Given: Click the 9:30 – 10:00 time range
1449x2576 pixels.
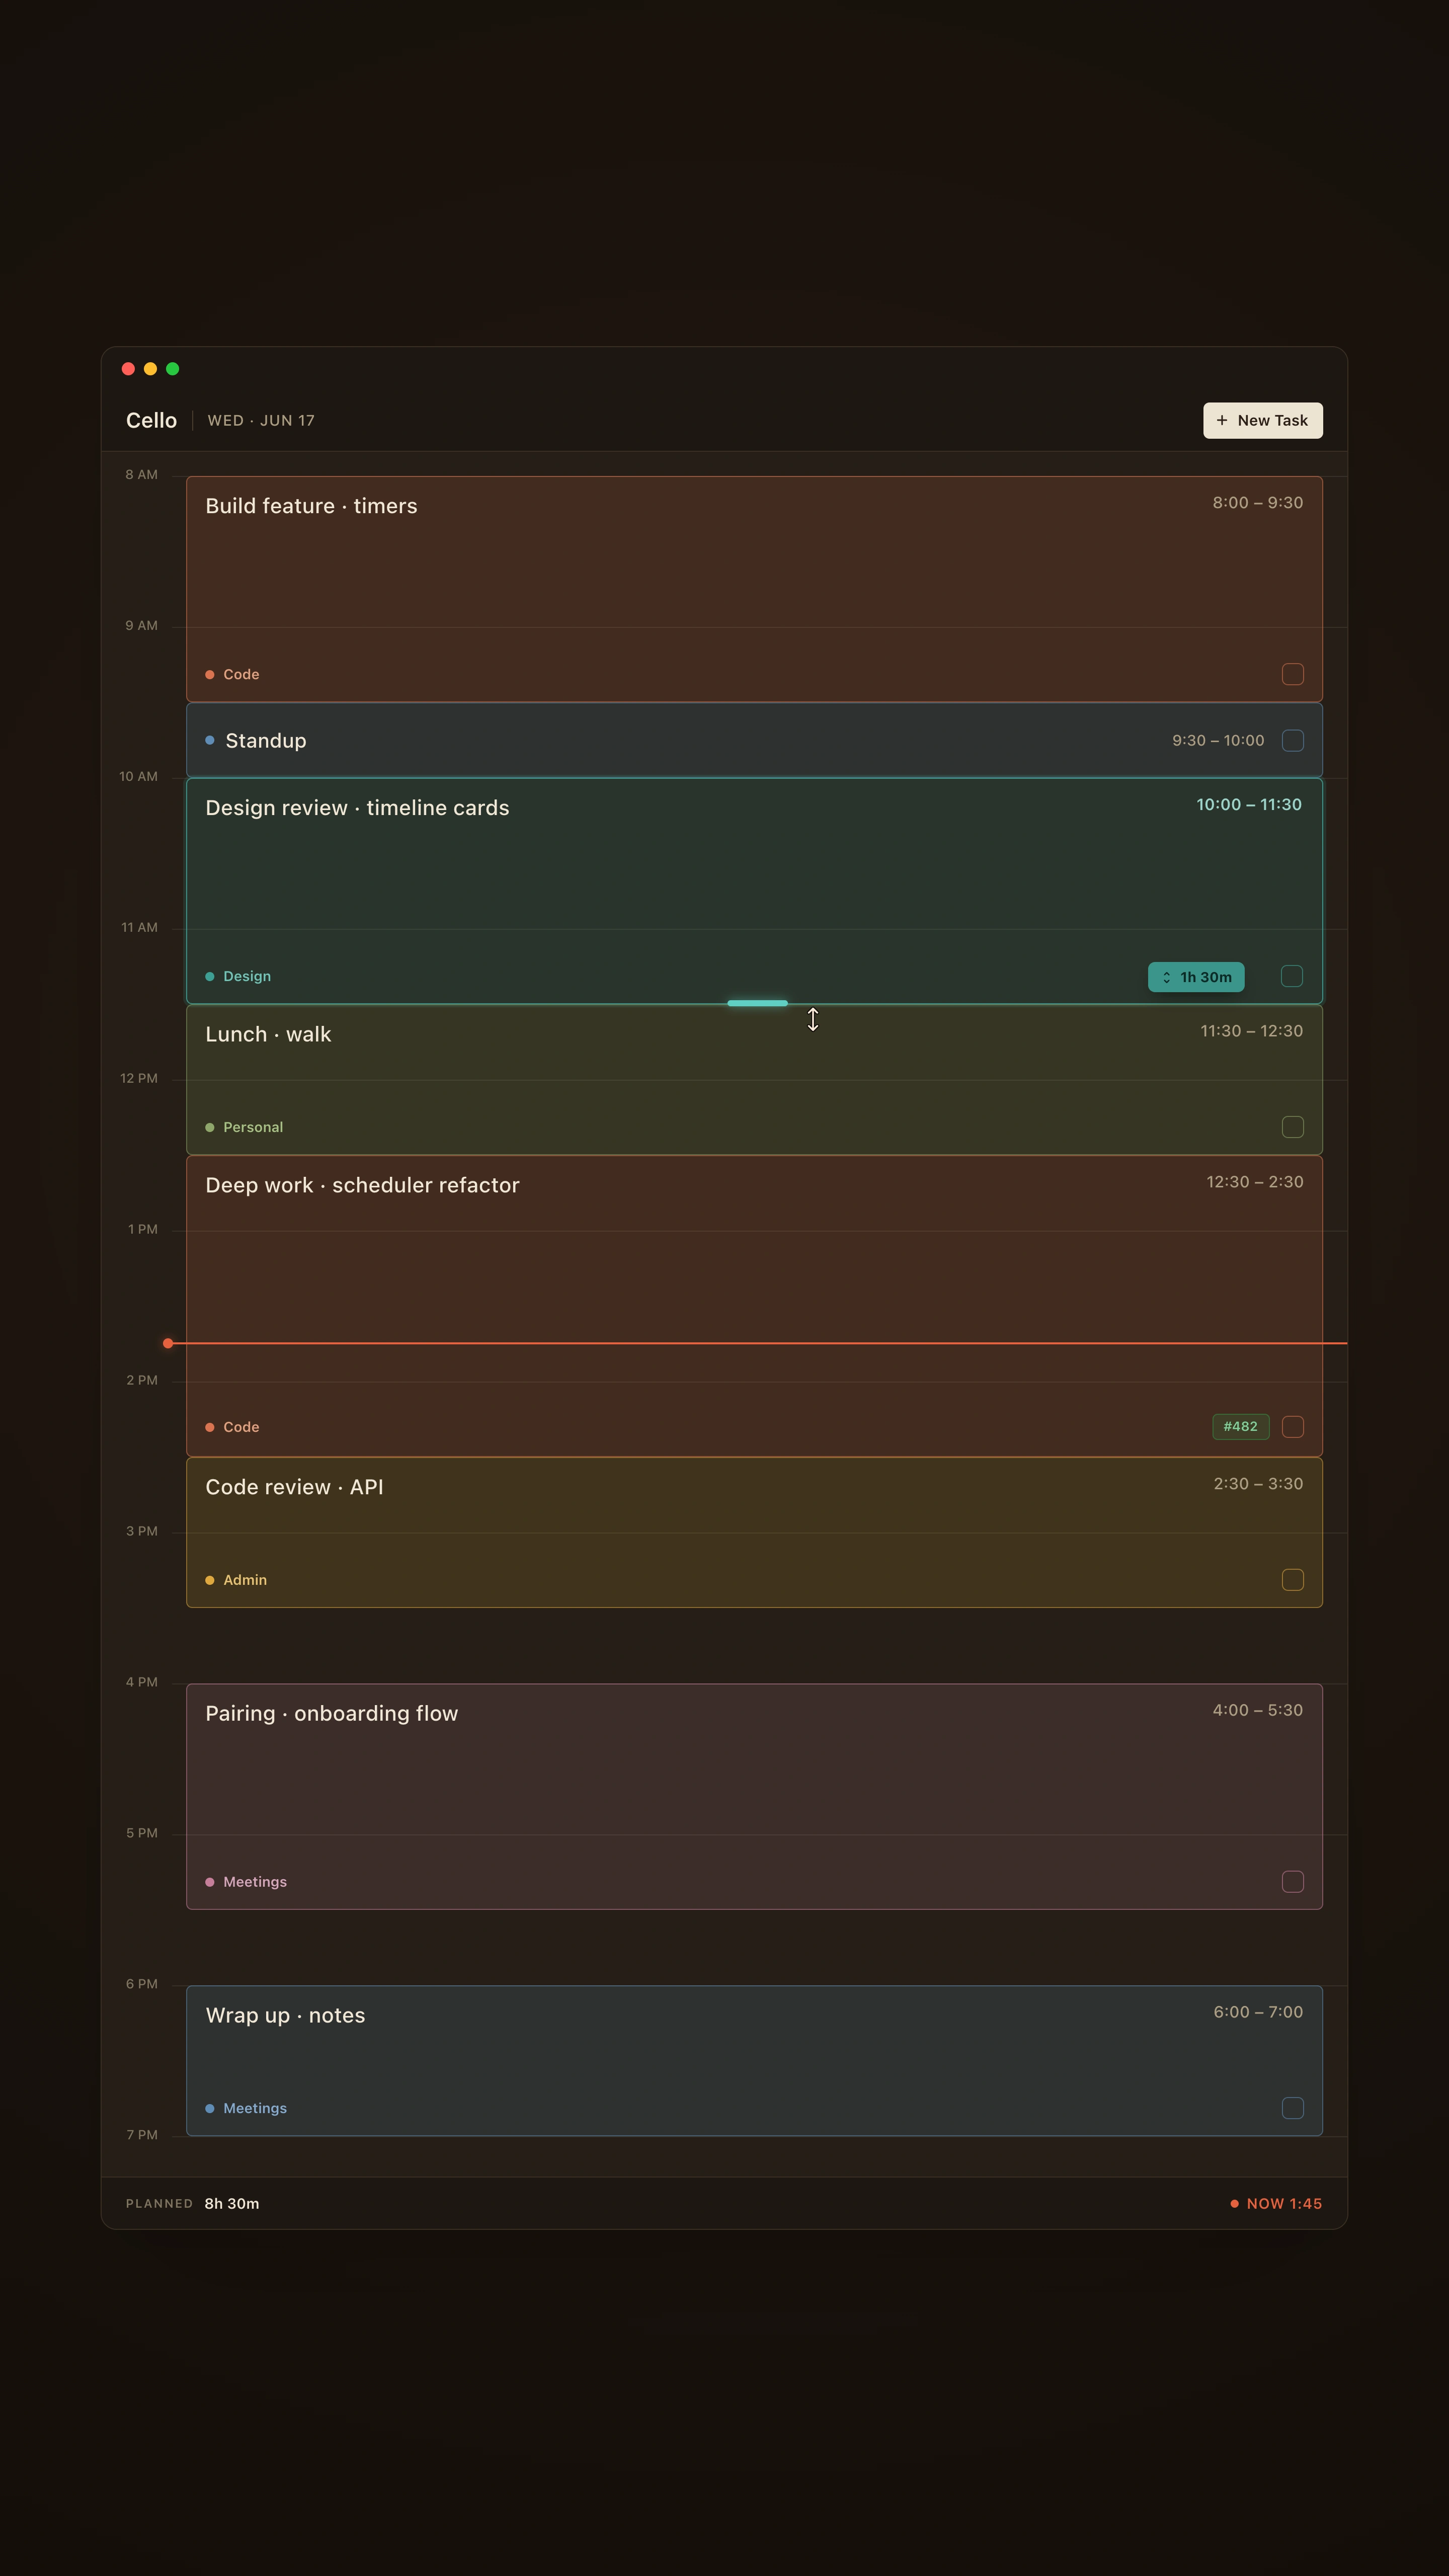Looking at the screenshot, I should click(1218, 740).
